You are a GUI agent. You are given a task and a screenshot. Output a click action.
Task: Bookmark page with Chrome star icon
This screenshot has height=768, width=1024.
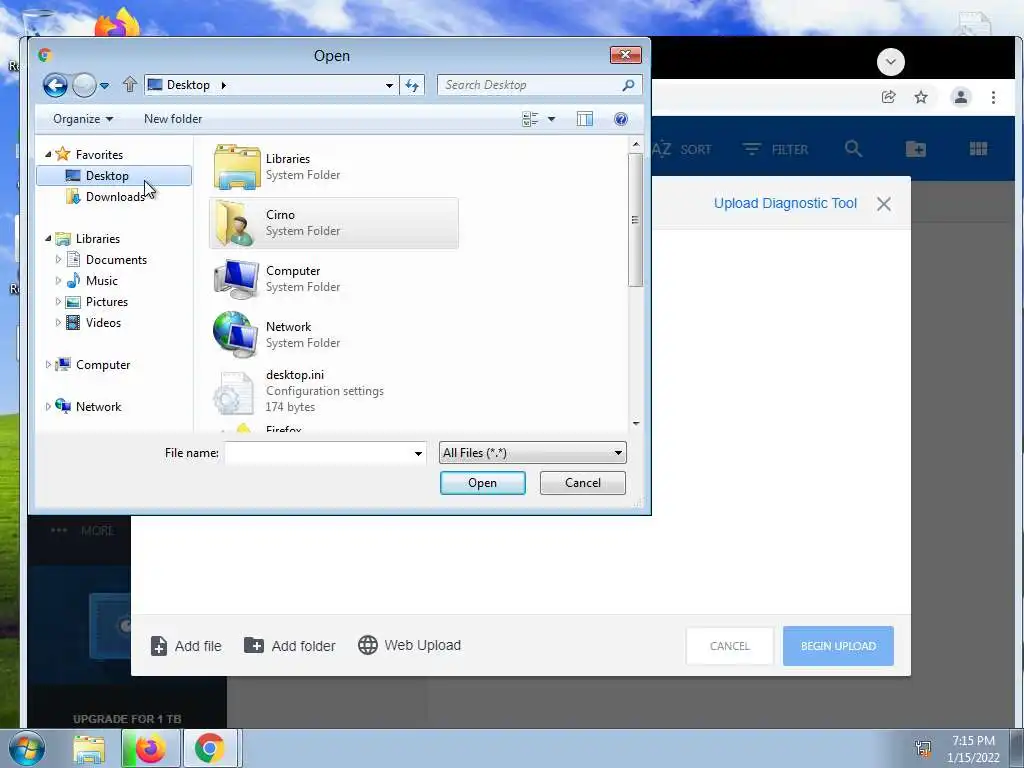pos(921,97)
